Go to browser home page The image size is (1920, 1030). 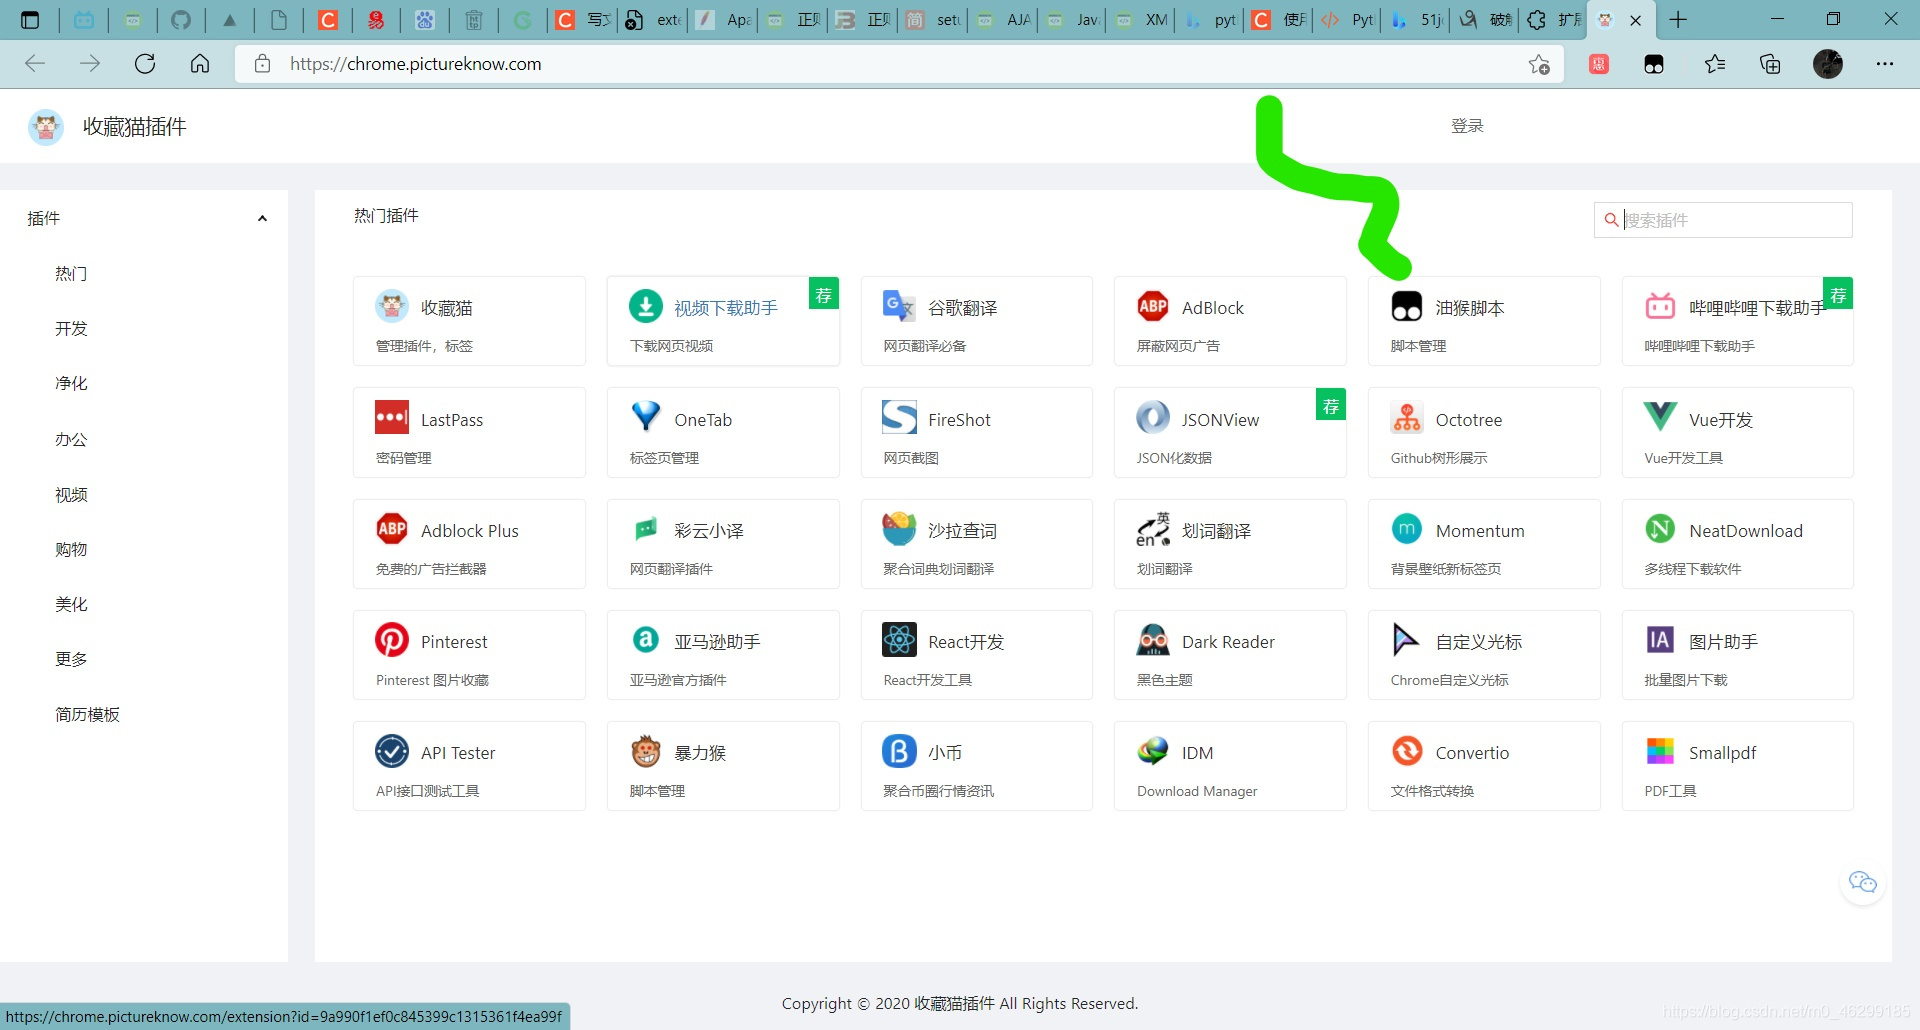(200, 64)
